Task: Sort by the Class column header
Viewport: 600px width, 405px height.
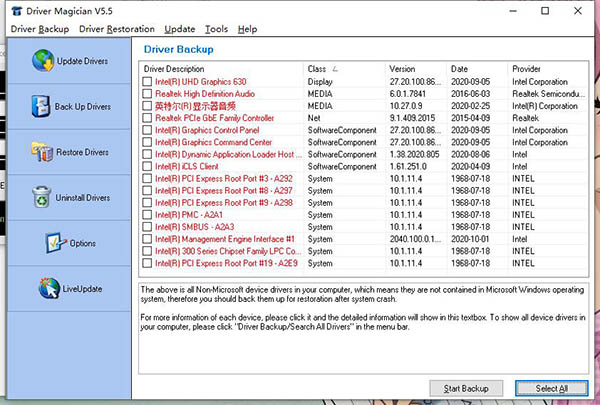Action: pyautogui.click(x=344, y=69)
